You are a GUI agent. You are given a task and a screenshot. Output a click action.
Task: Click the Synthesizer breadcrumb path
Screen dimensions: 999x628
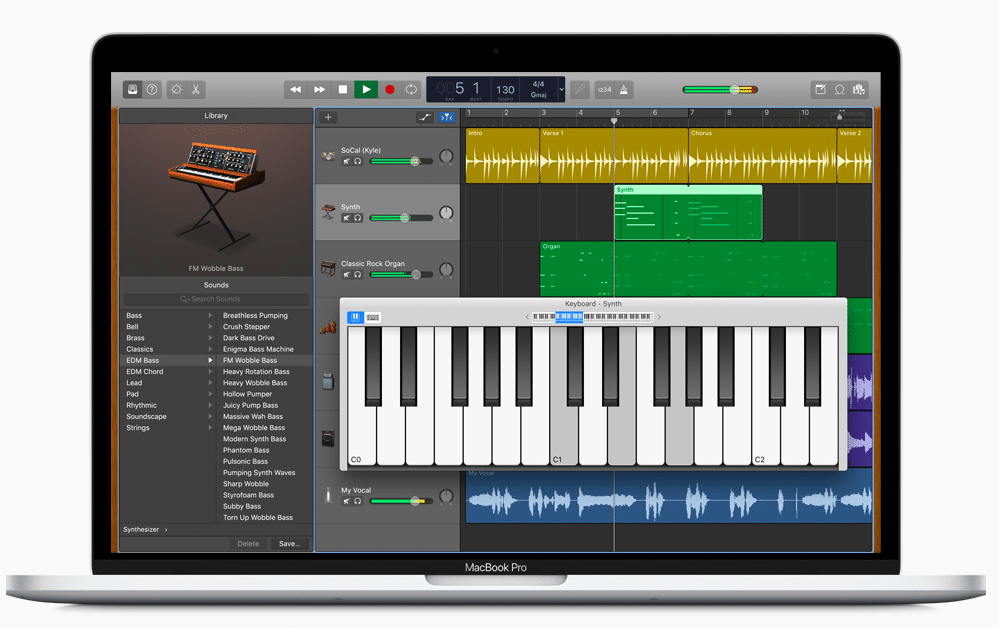[x=141, y=529]
